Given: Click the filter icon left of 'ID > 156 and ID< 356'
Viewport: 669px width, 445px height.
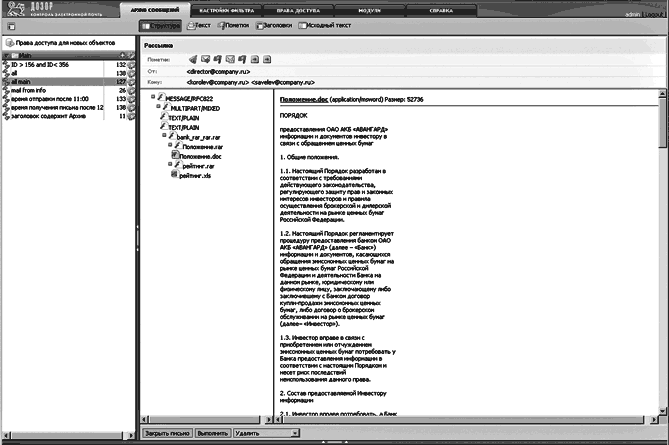Looking at the screenshot, I should coord(6,65).
